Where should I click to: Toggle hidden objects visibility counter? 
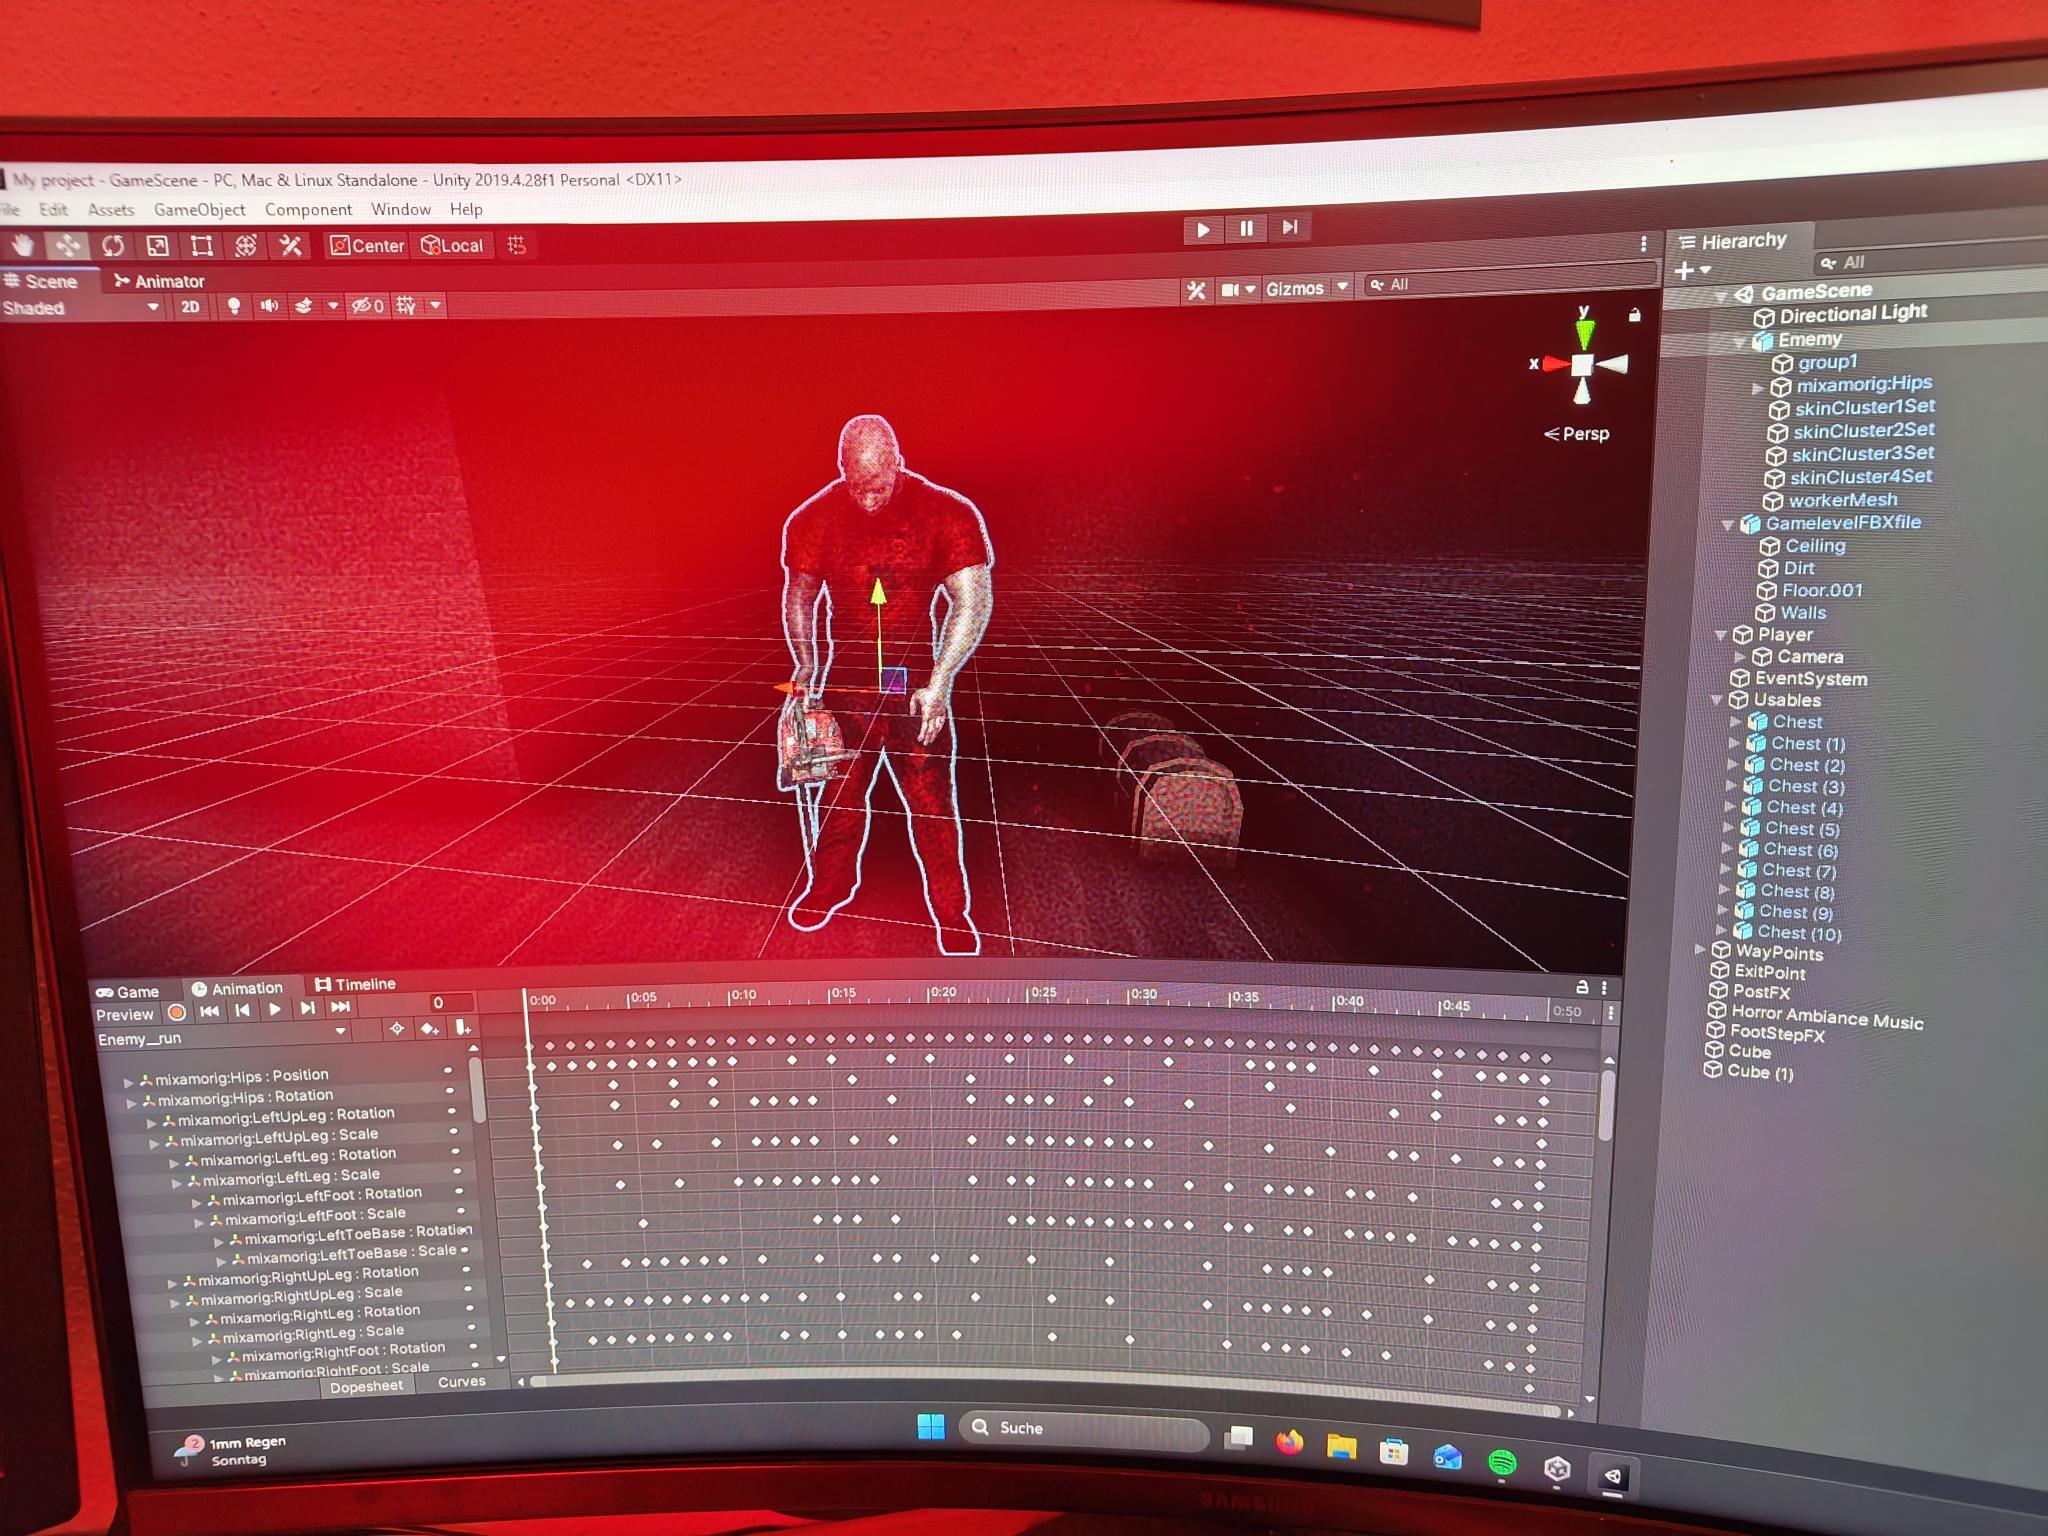tap(367, 306)
